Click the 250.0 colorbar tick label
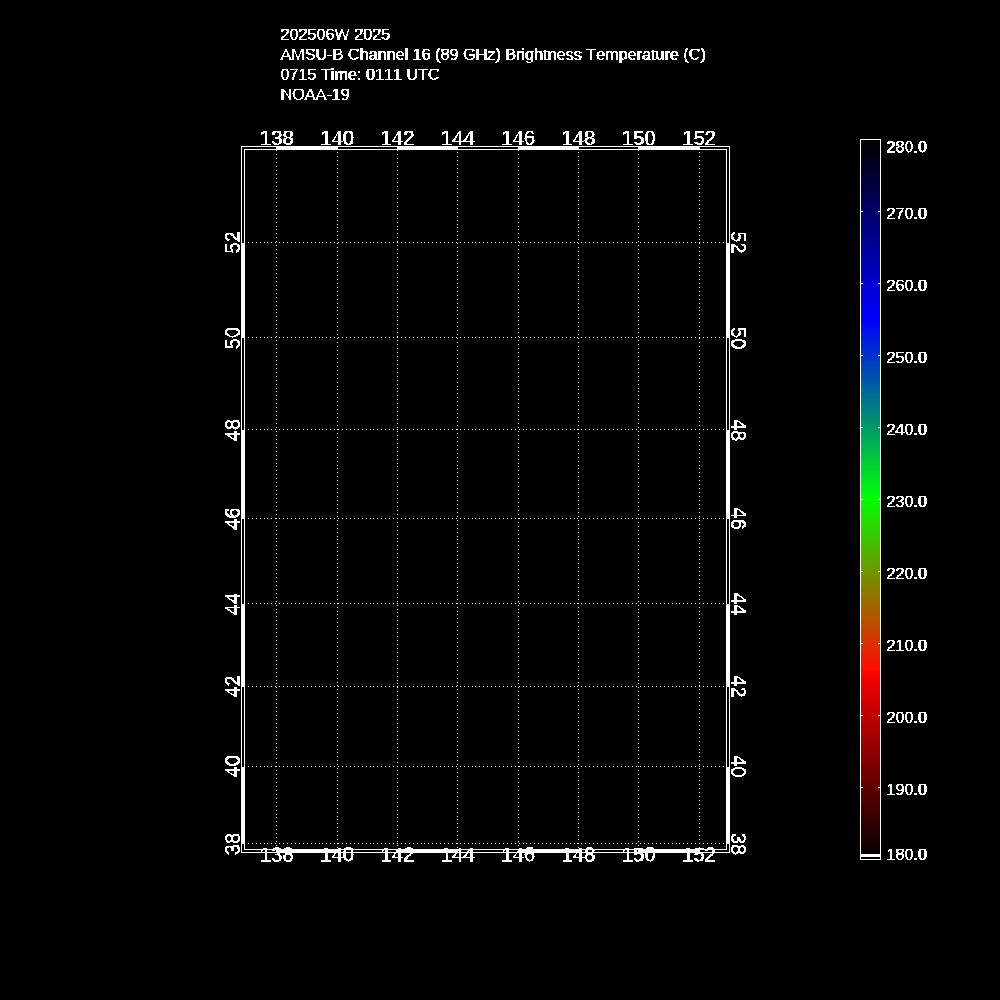 [907, 357]
